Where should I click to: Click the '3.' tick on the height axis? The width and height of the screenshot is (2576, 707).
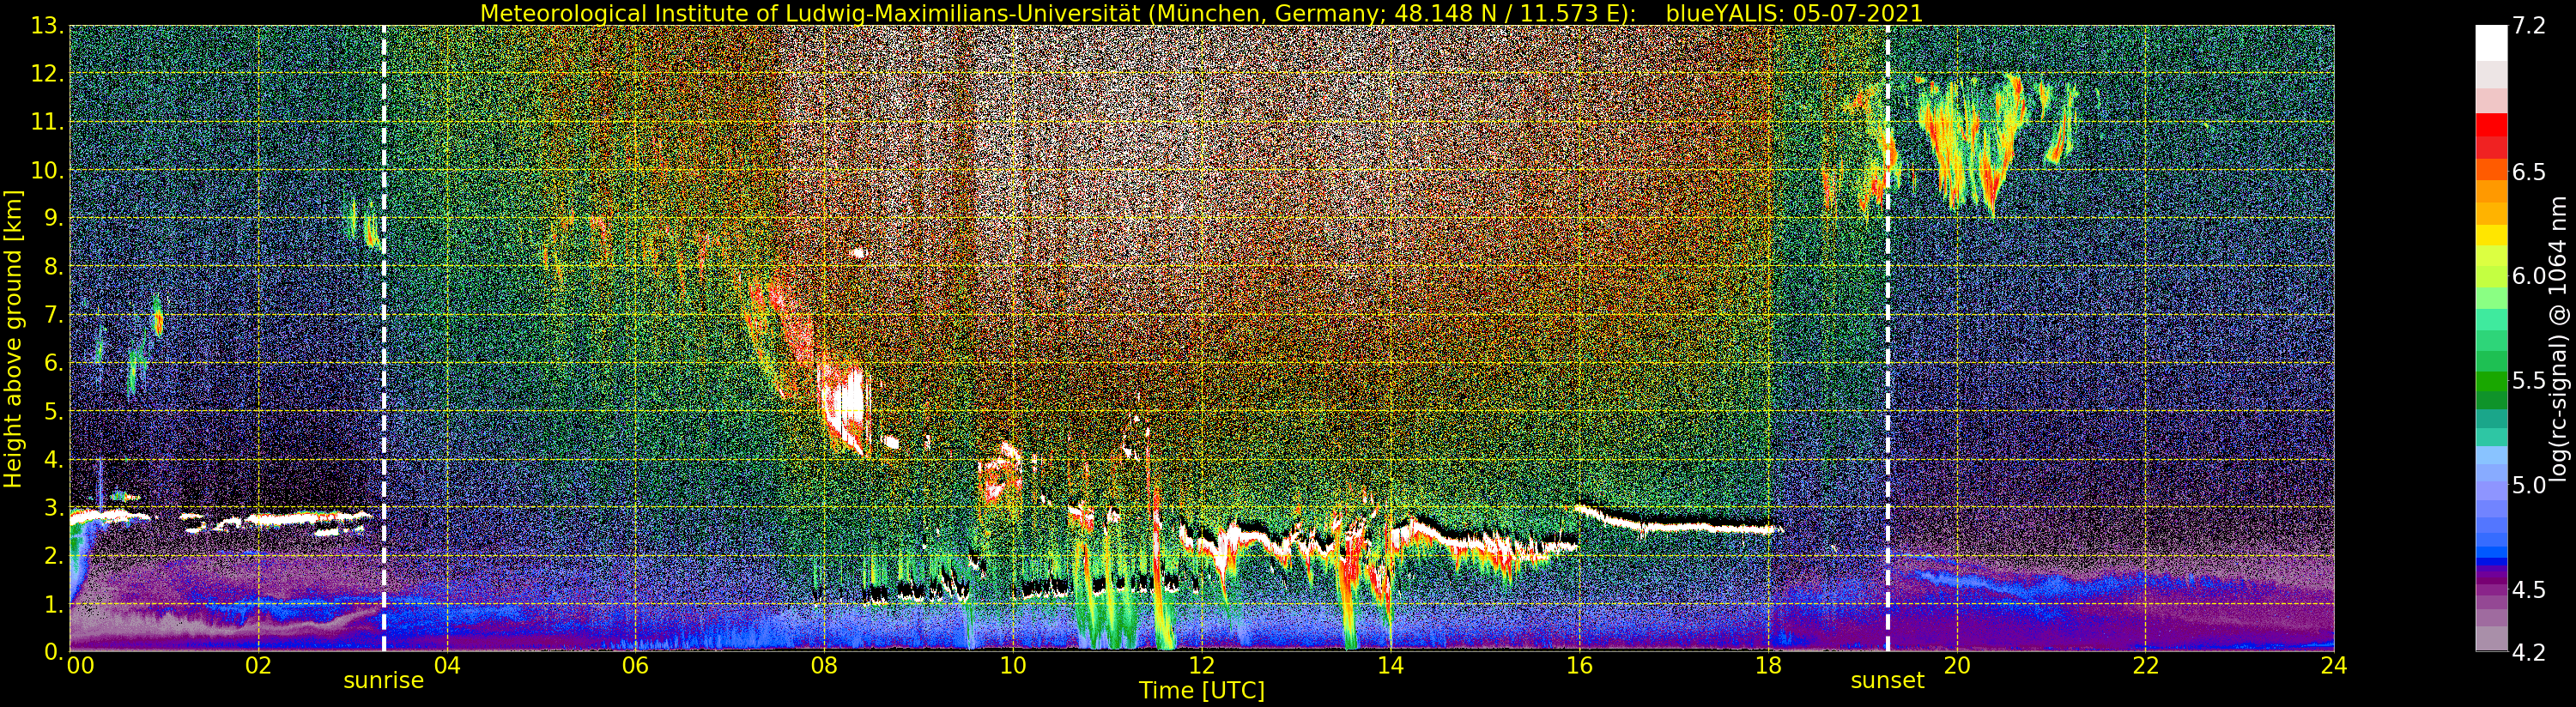[53, 507]
